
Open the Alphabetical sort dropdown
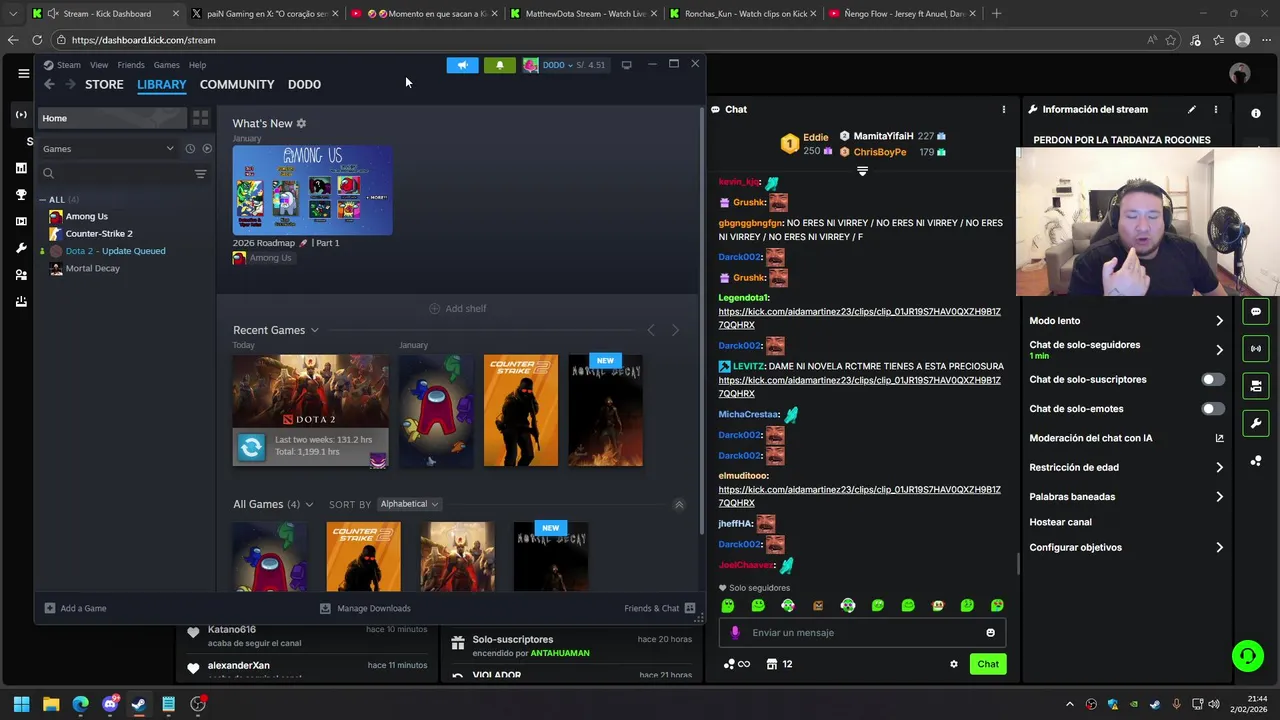409,505
